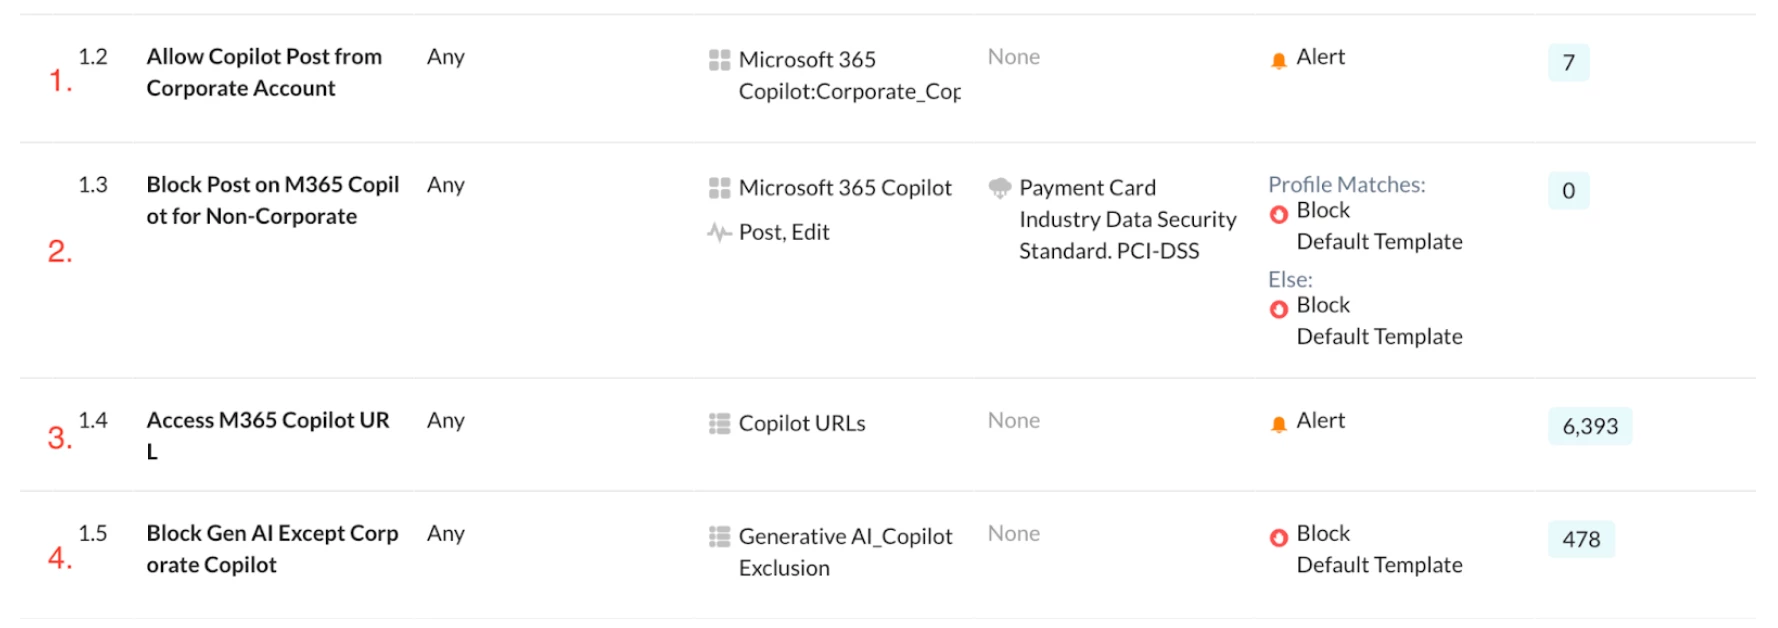
Task: Click the Block icon under Else
Action: pyautogui.click(x=1278, y=309)
